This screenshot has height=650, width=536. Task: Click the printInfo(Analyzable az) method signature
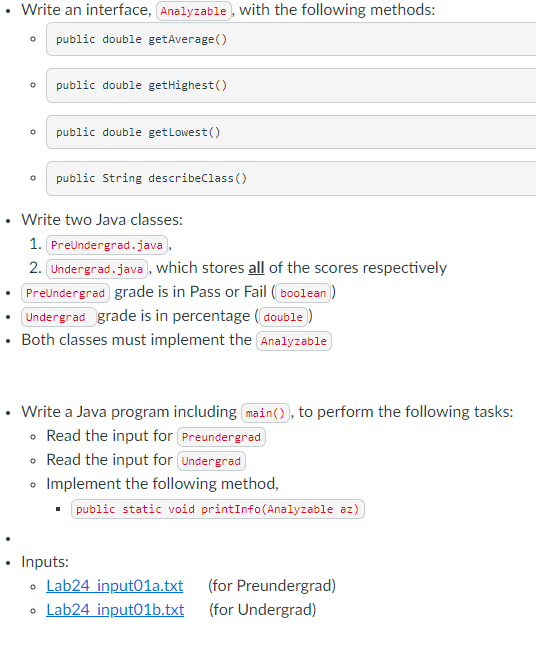click(218, 509)
